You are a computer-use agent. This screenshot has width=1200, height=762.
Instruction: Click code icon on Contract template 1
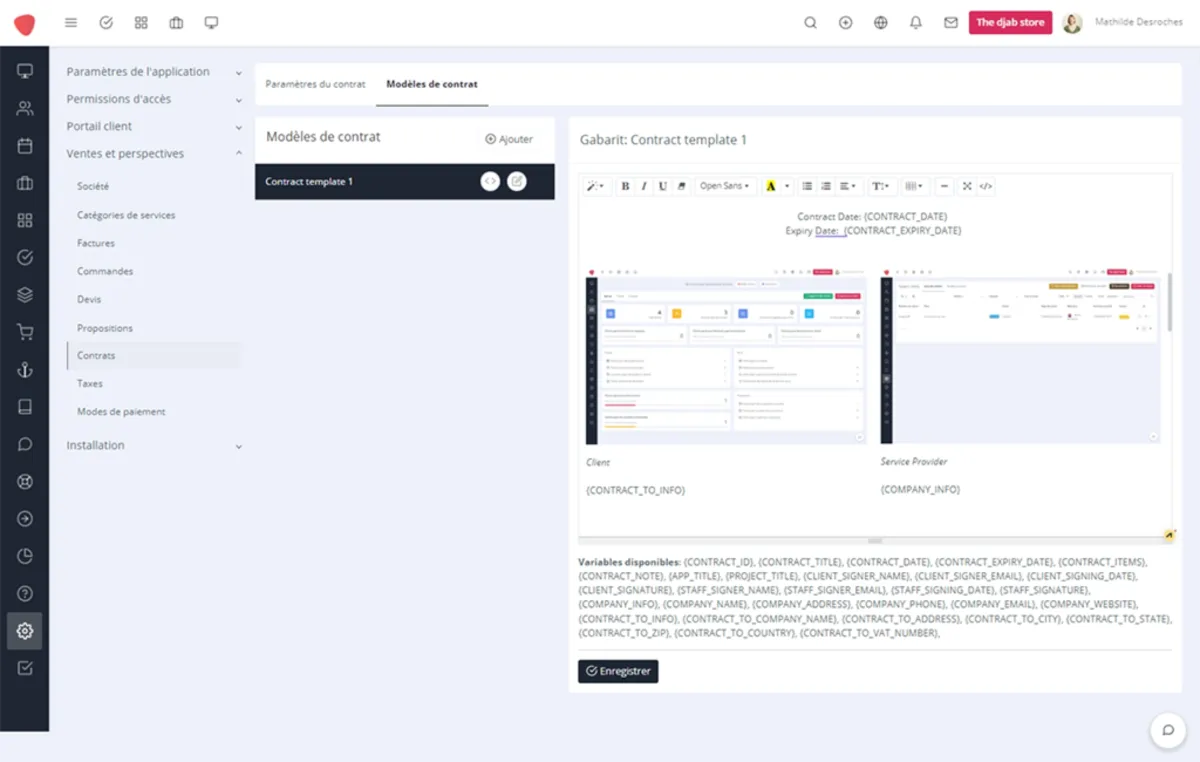click(489, 182)
